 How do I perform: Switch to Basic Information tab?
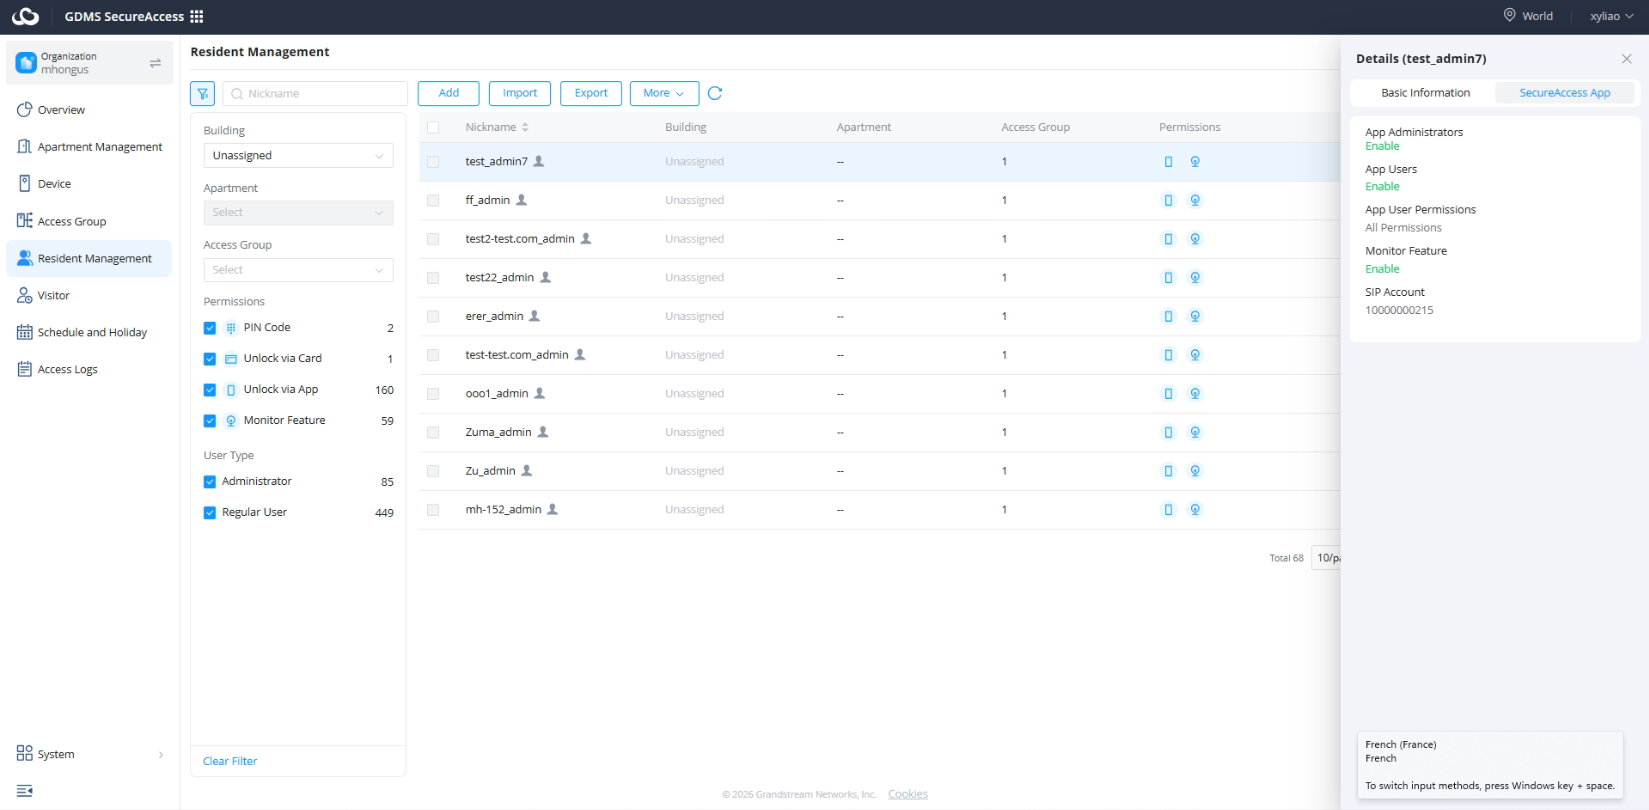tap(1425, 93)
